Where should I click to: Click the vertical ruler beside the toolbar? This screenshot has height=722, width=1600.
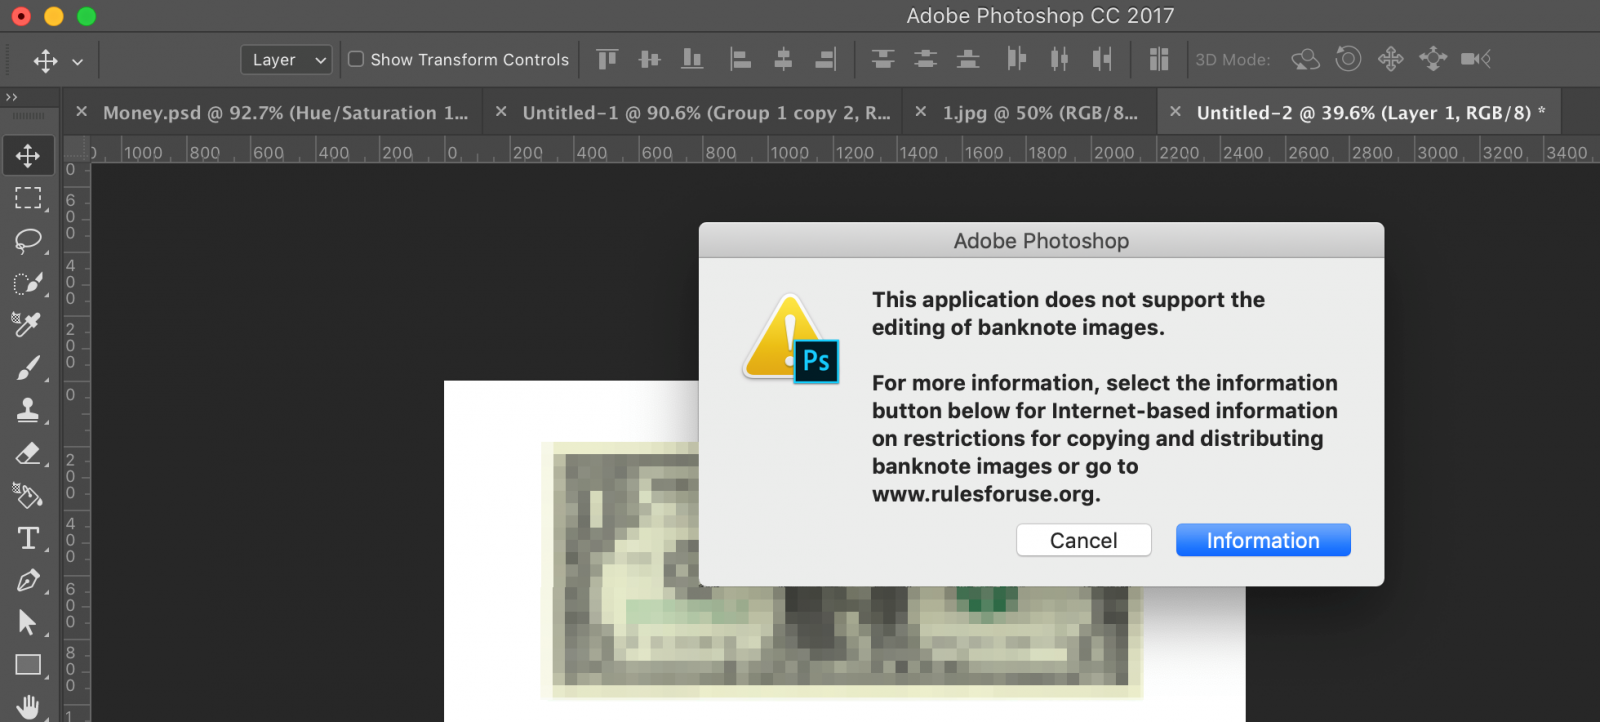(x=76, y=442)
